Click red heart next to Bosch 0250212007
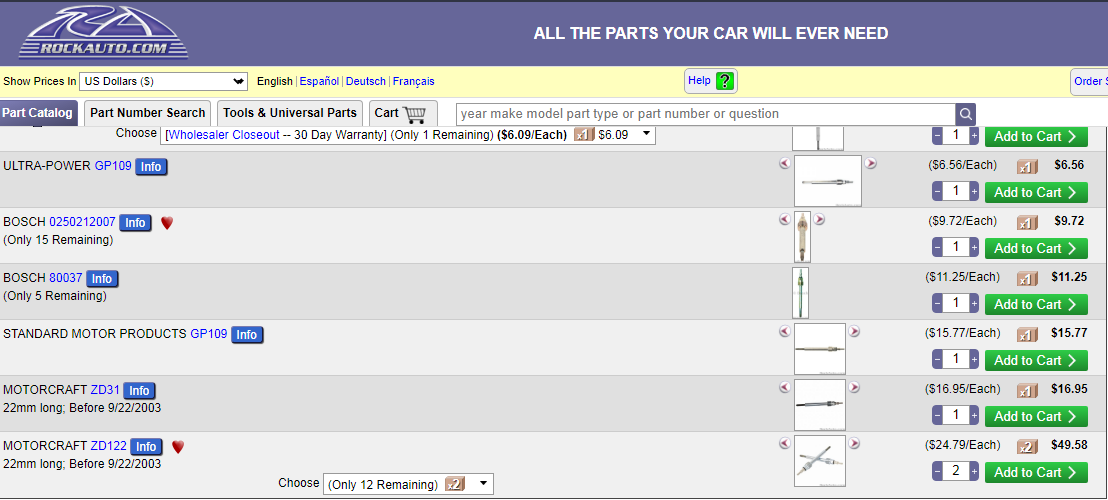This screenshot has width=1108, height=500. (x=167, y=223)
